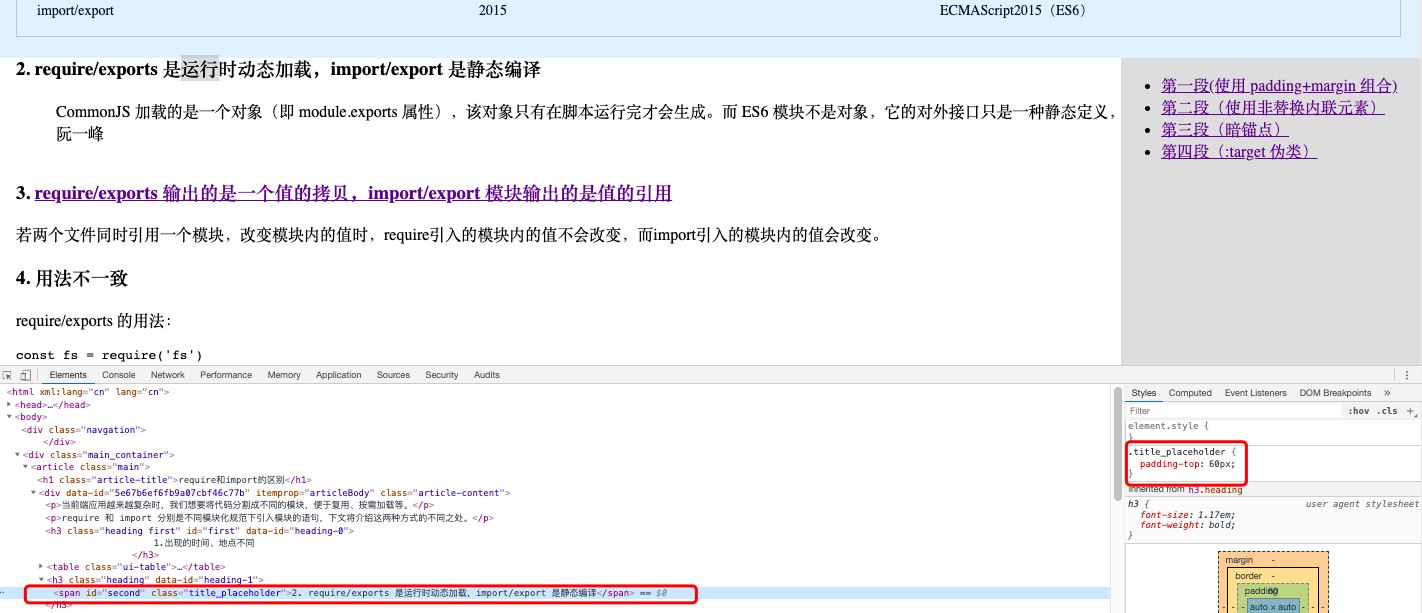Screen dimensions: 1422x613
Task: Open the Sources tab
Action: (x=394, y=375)
